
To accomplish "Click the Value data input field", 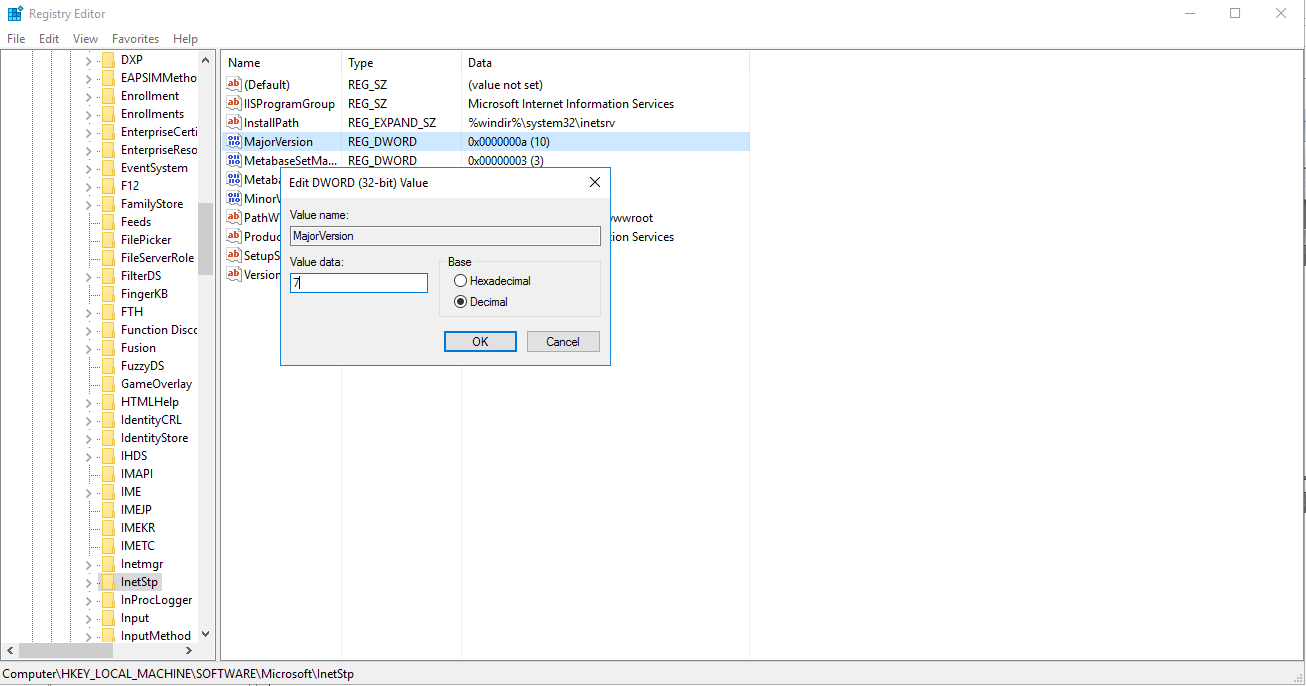I will (359, 284).
